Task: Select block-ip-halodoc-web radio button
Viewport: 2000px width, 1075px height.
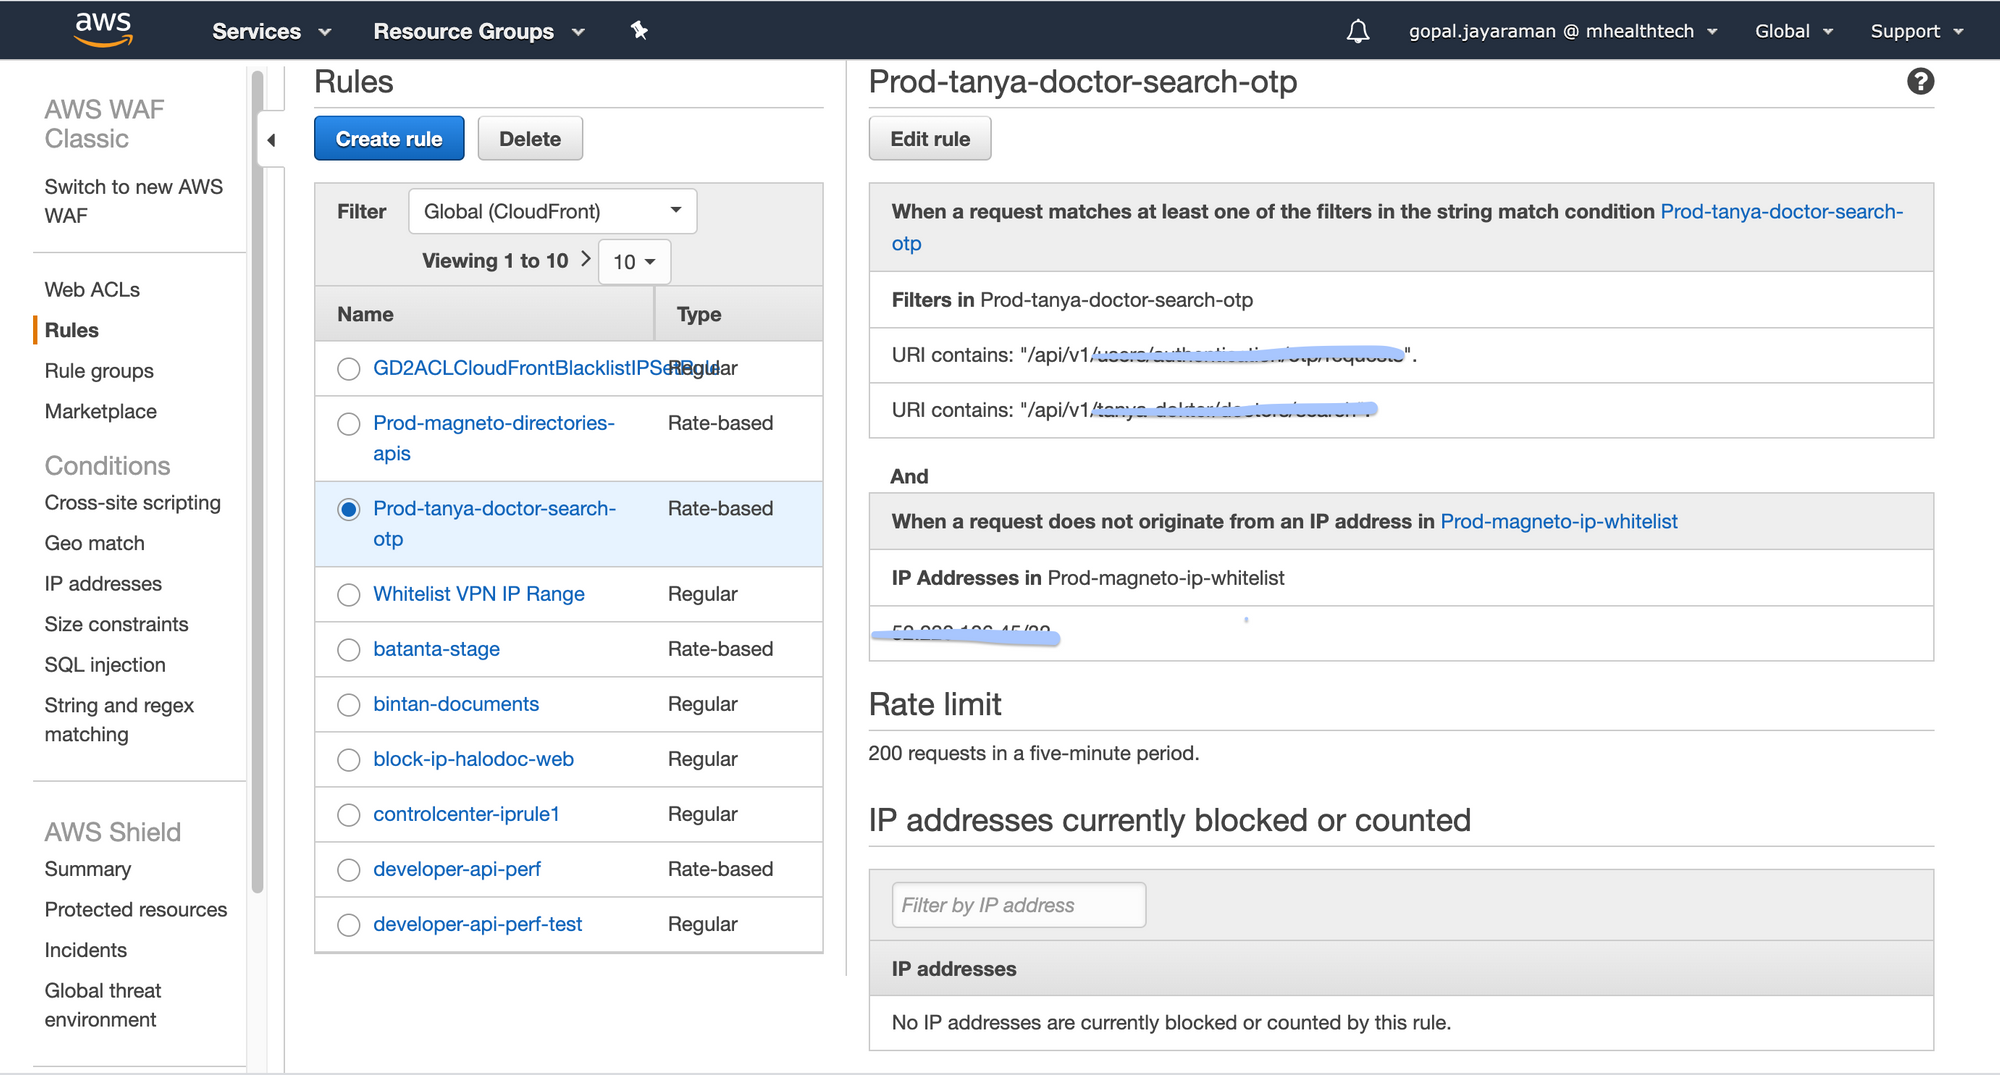Action: pos(348,760)
